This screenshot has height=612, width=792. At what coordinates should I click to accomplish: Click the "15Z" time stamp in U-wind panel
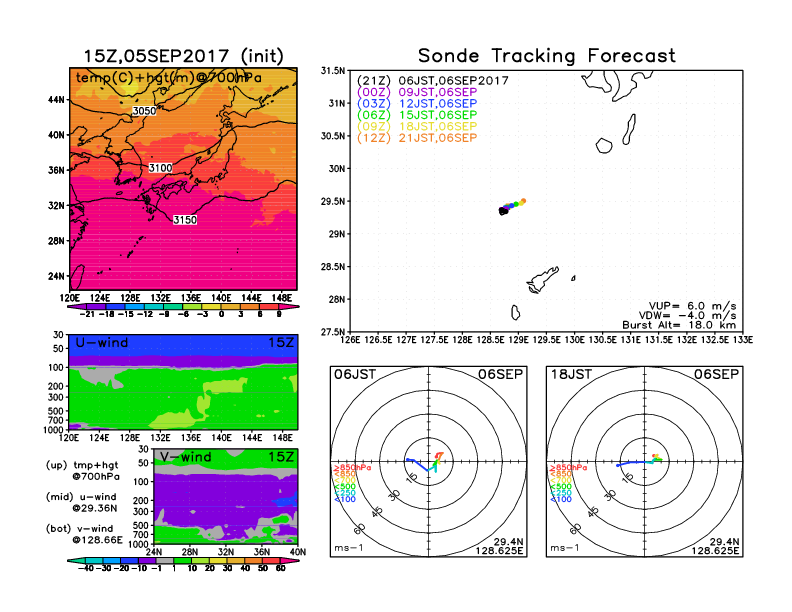[281, 343]
